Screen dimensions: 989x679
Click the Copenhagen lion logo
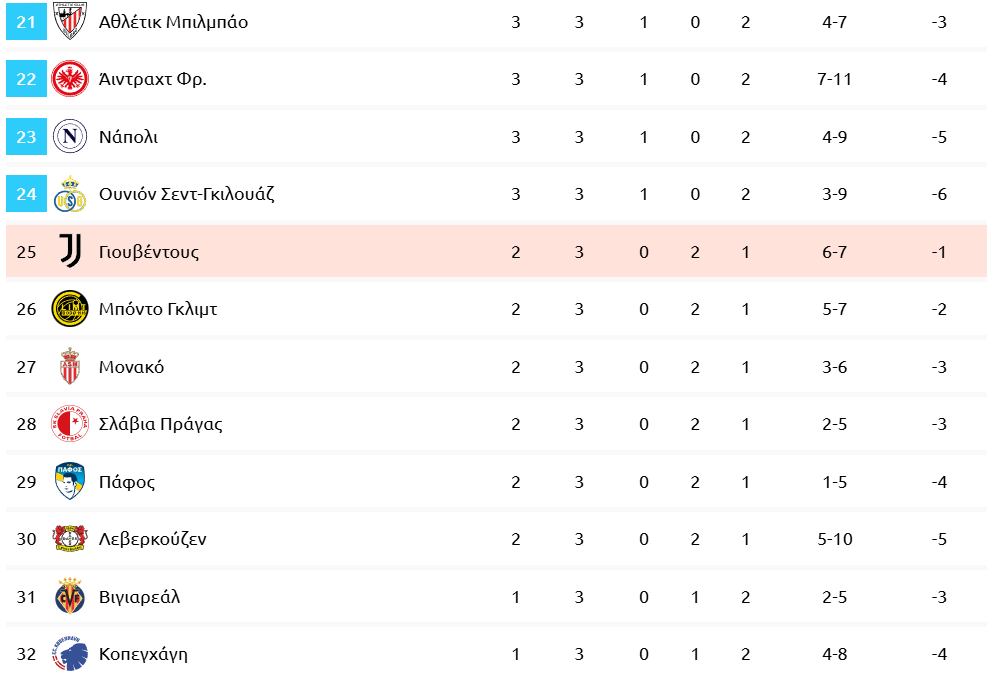click(70, 654)
